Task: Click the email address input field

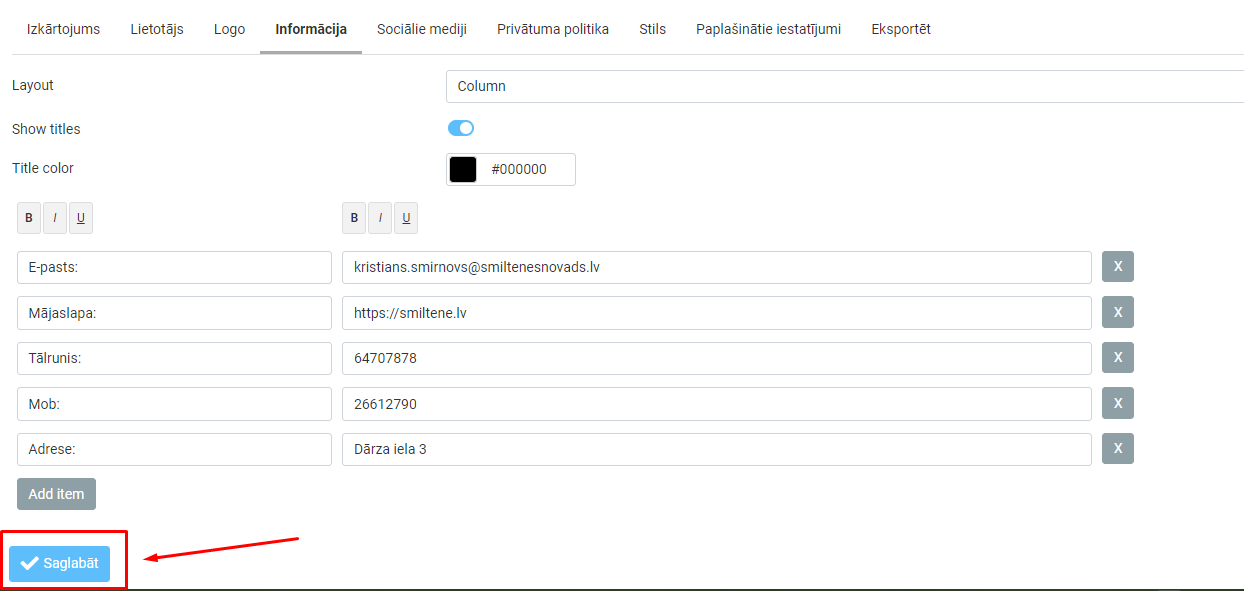Action: click(716, 267)
